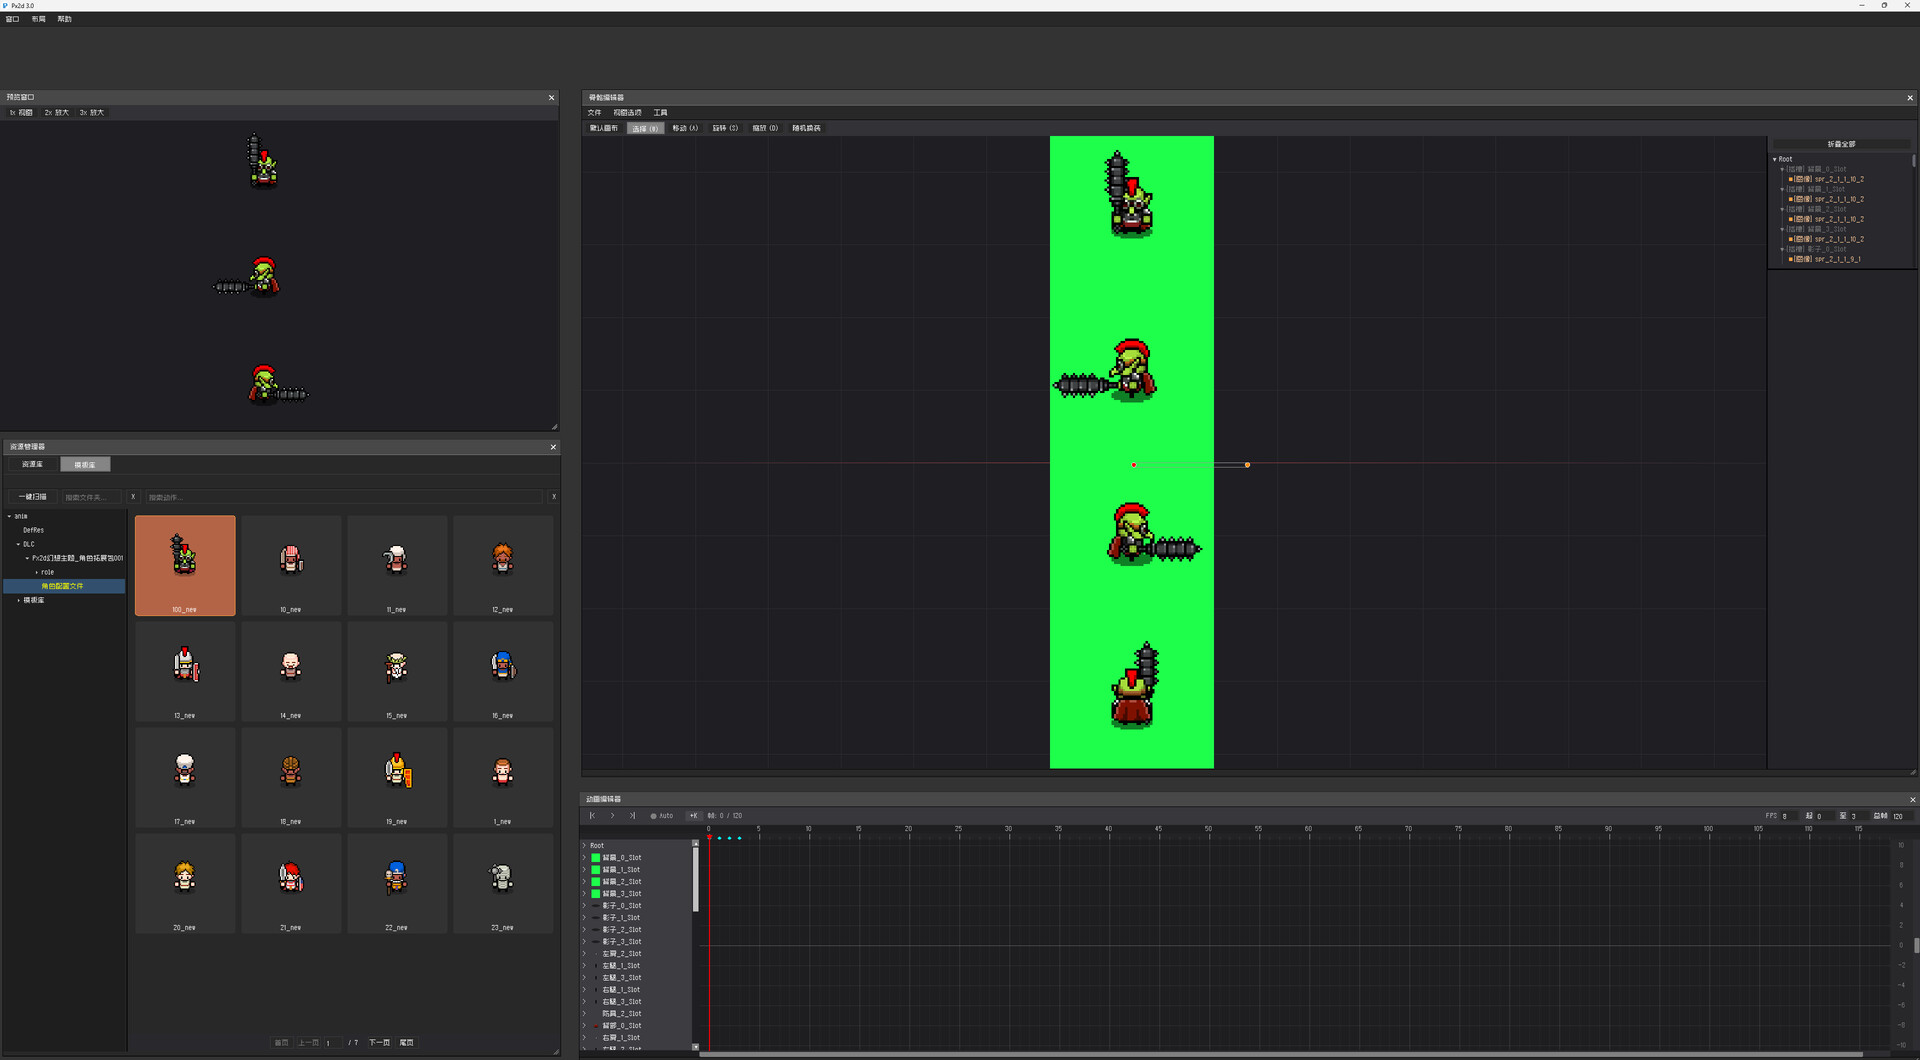Close the animation editor panel
Viewport: 1920px width, 1060px height.
point(1912,800)
